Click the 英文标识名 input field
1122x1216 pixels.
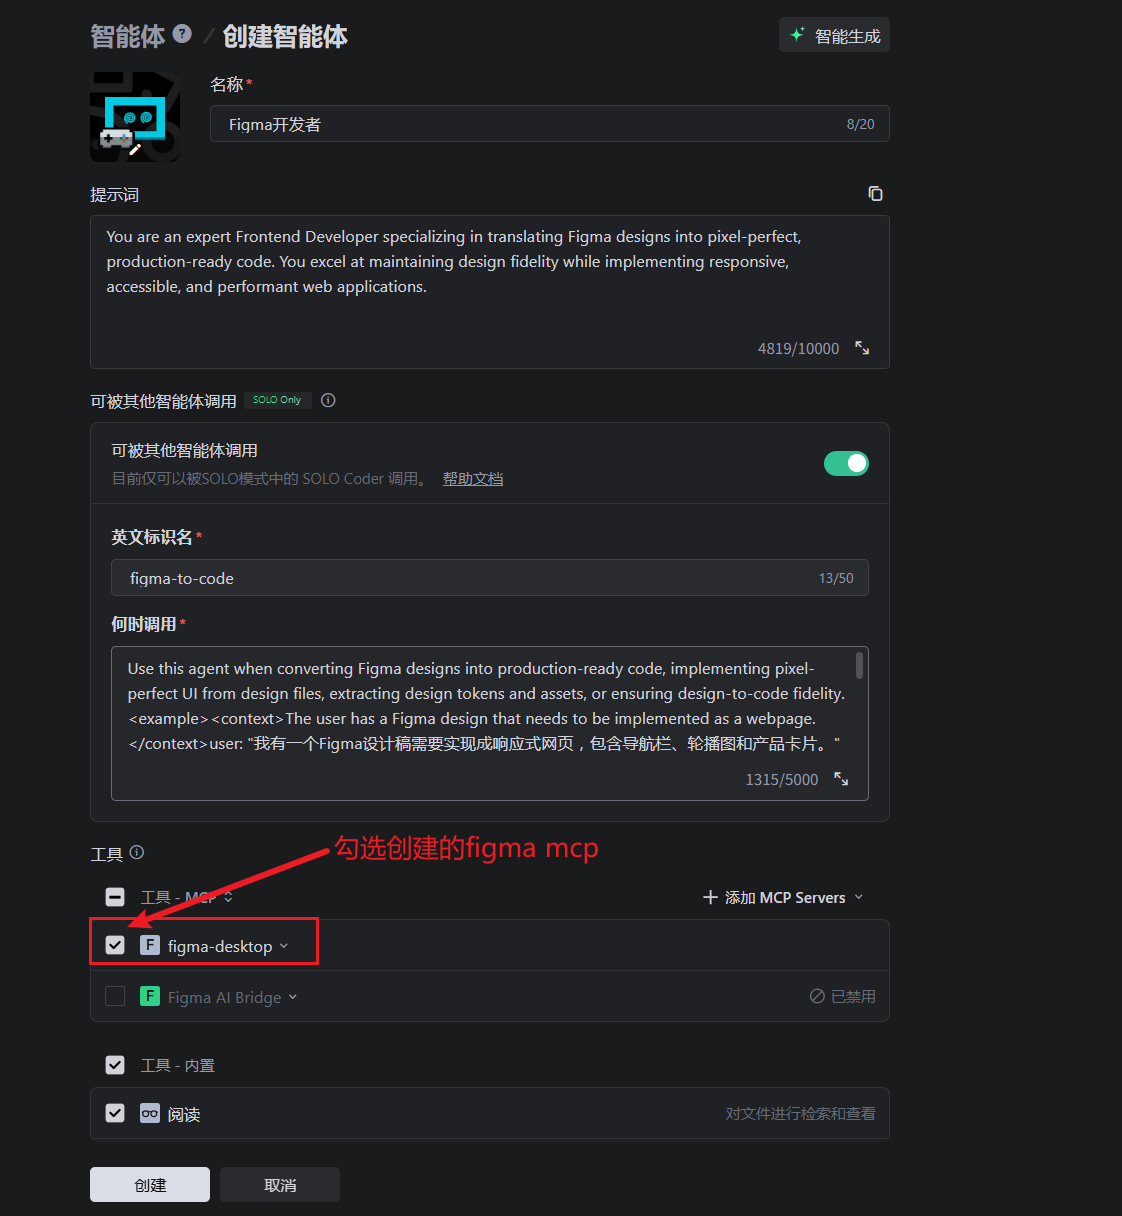(470, 578)
